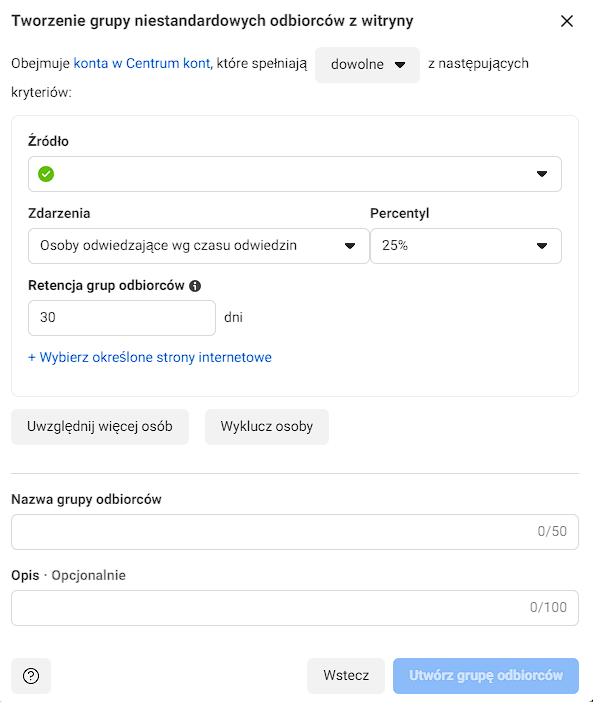This screenshot has height=702, width=593.
Task: Open the 'konta w Centrum kont' link
Action: pyautogui.click(x=141, y=64)
